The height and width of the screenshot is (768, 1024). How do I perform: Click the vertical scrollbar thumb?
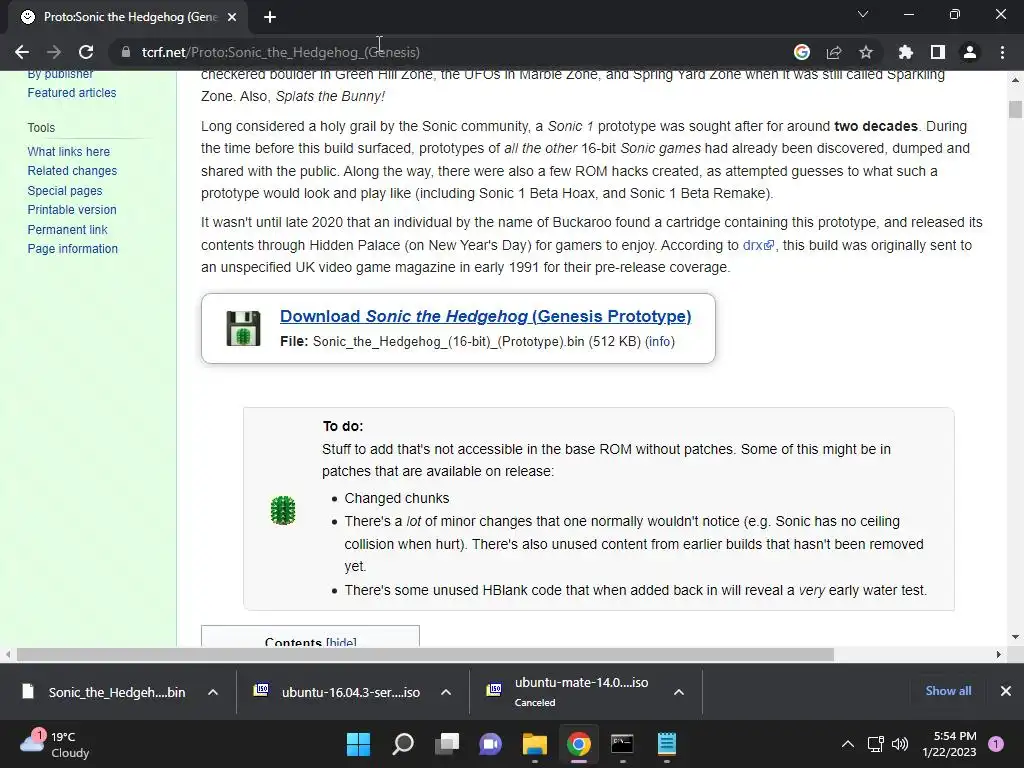(1015, 109)
